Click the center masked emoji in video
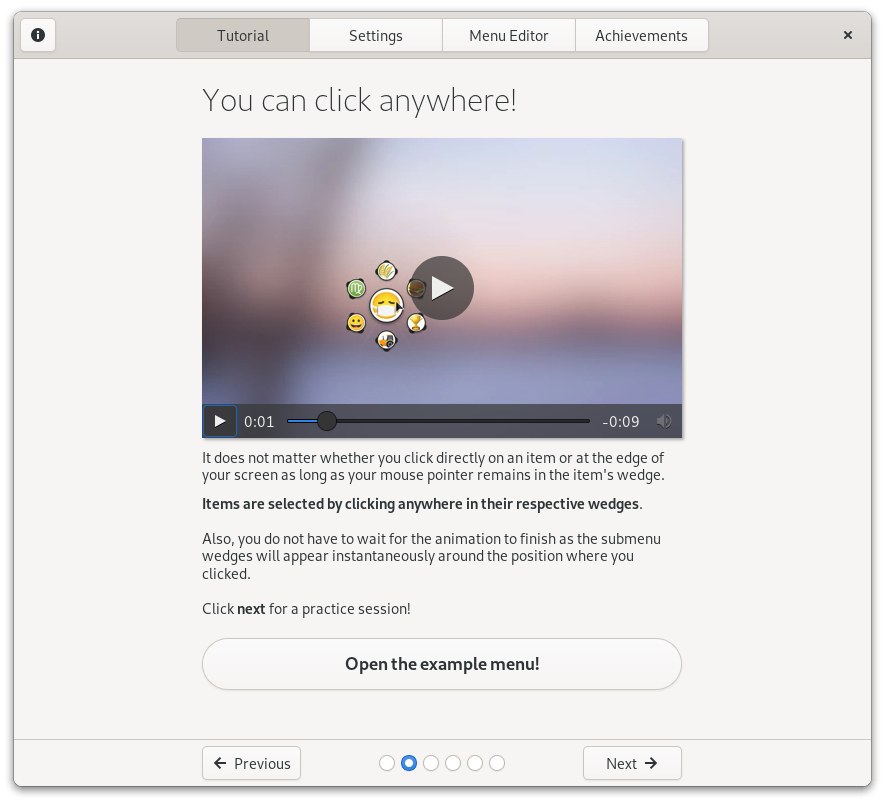This screenshot has height=803, width=885. click(386, 305)
